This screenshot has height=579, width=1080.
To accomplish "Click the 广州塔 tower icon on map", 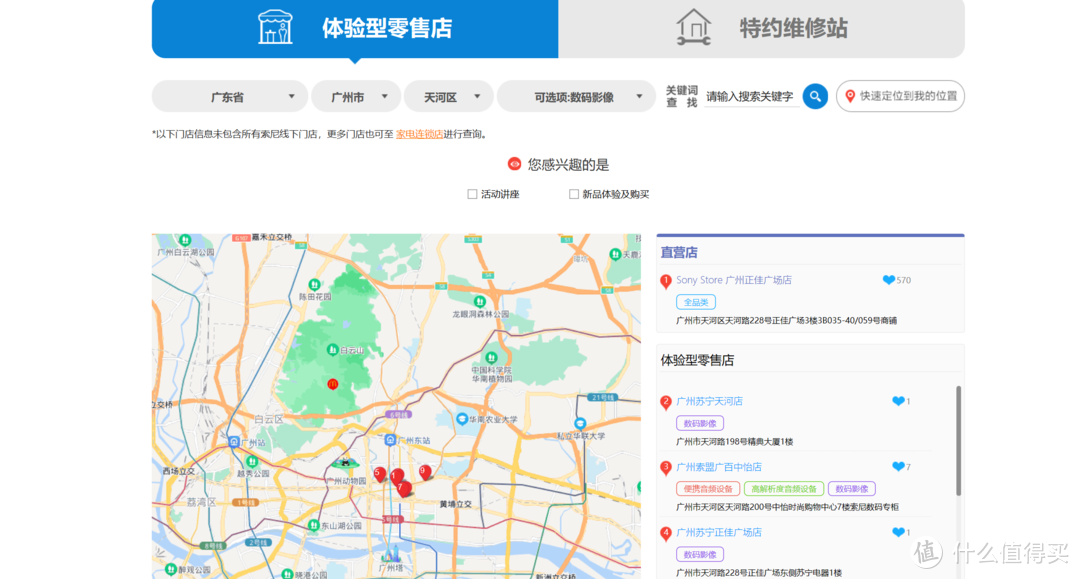I will [391, 553].
